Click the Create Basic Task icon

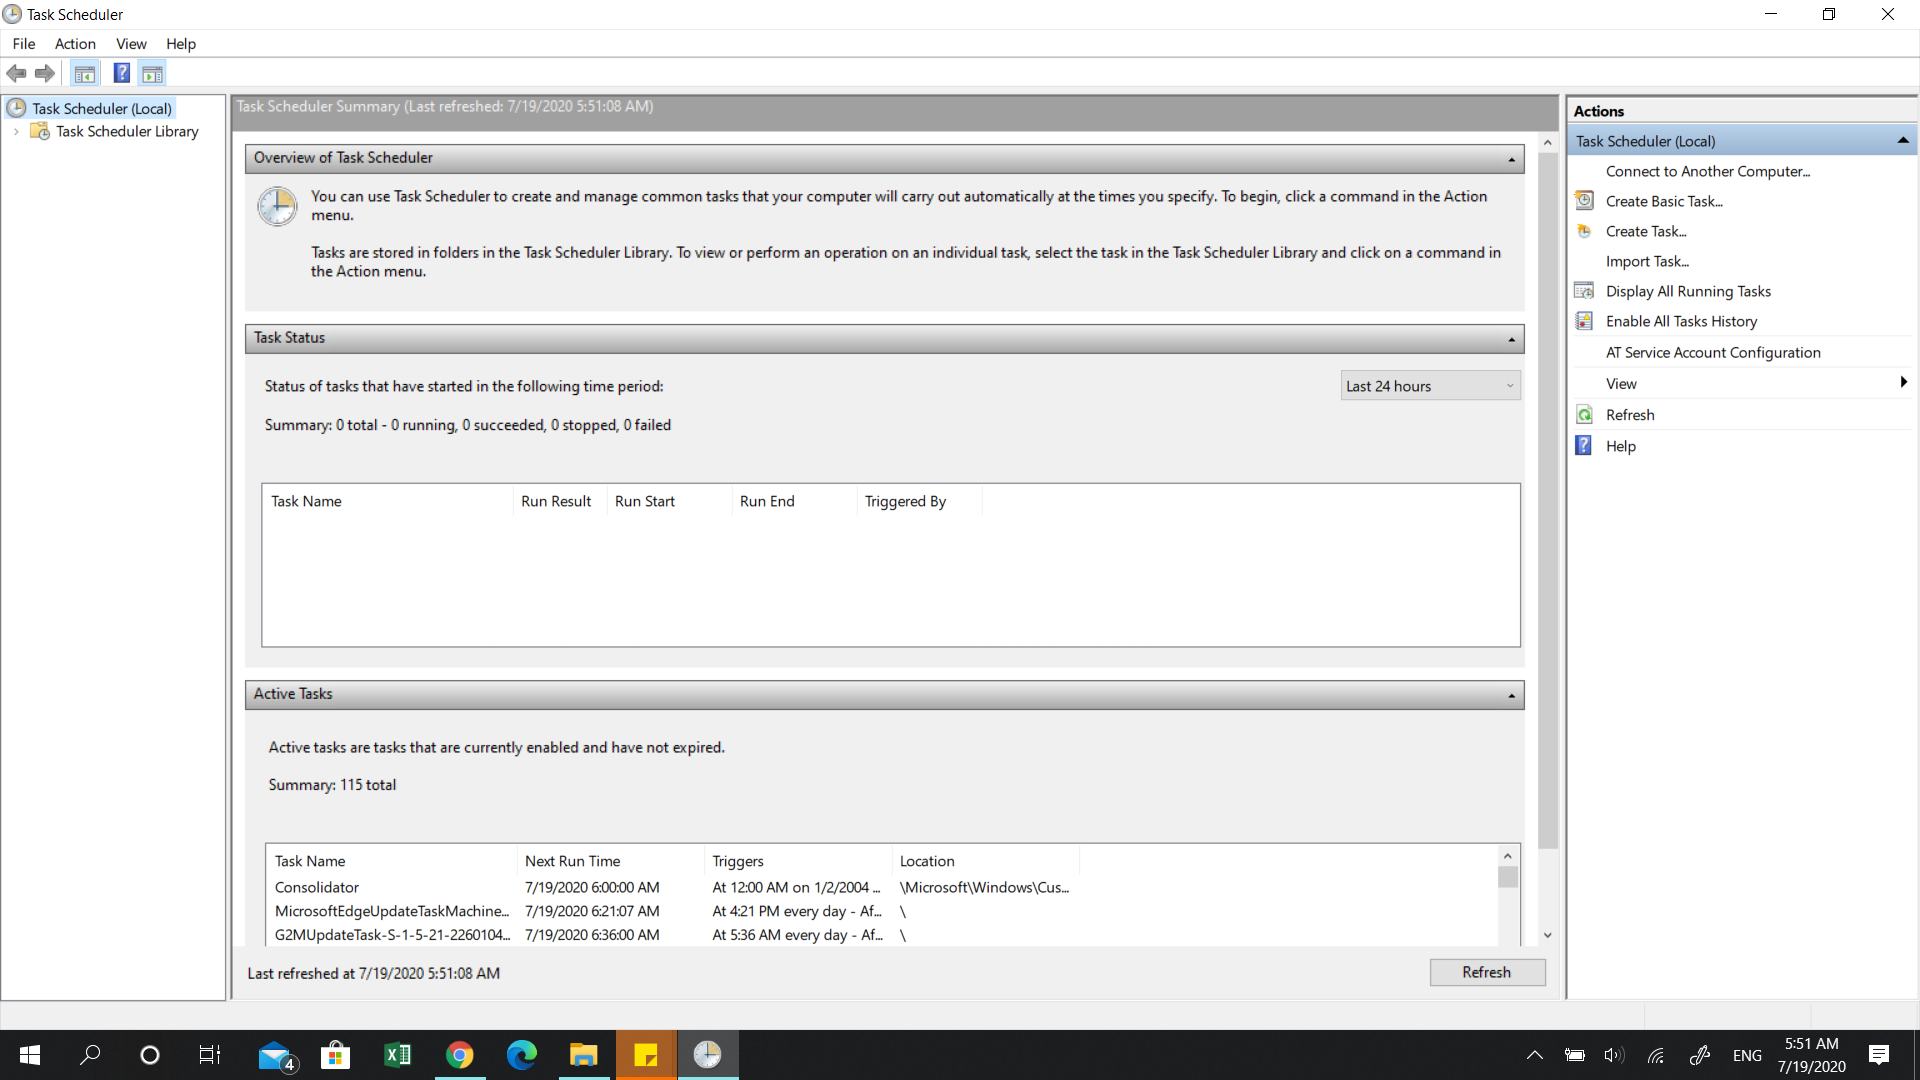tap(1584, 201)
